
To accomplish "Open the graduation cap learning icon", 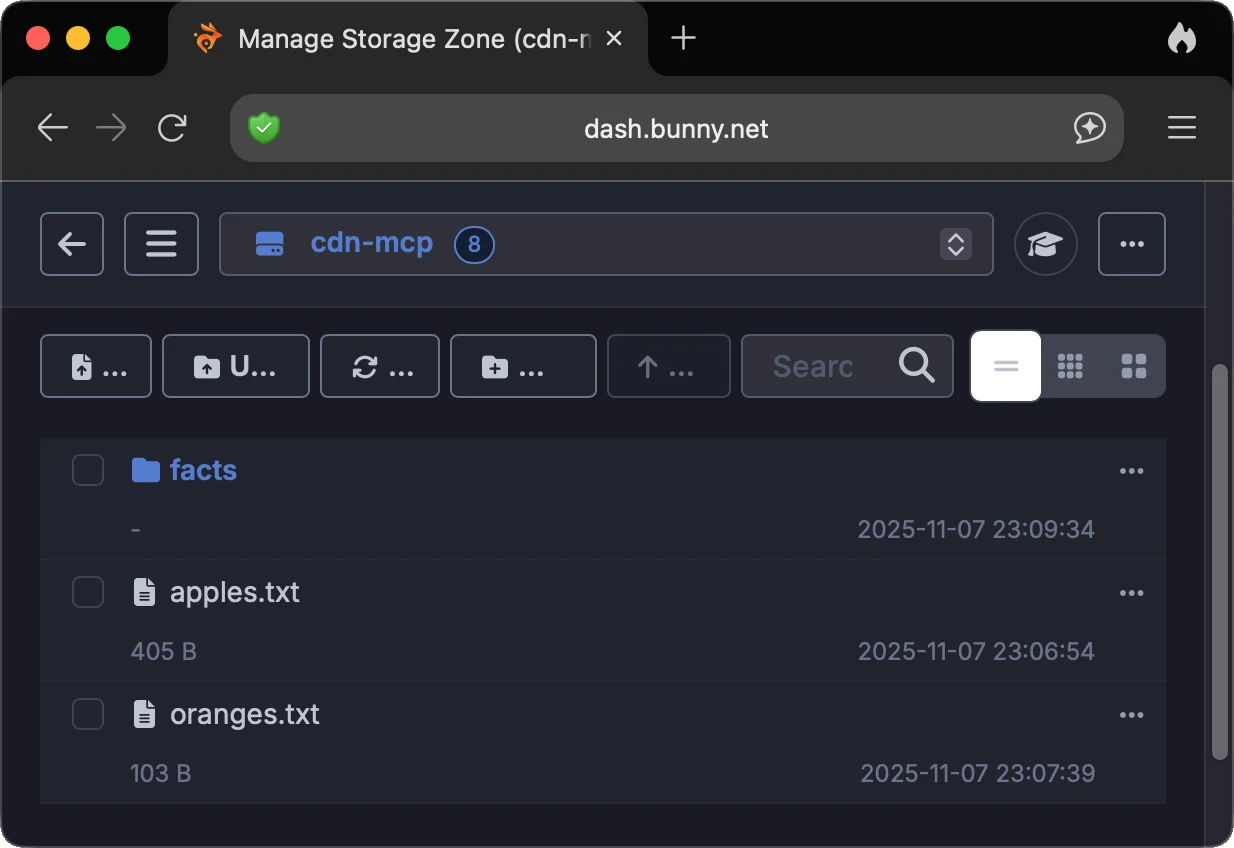I will [1046, 244].
